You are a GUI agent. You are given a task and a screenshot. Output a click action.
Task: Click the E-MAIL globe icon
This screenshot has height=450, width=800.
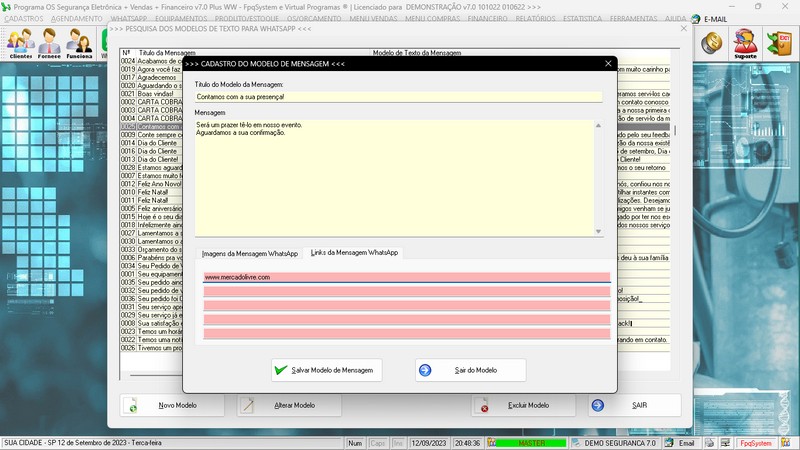point(695,19)
